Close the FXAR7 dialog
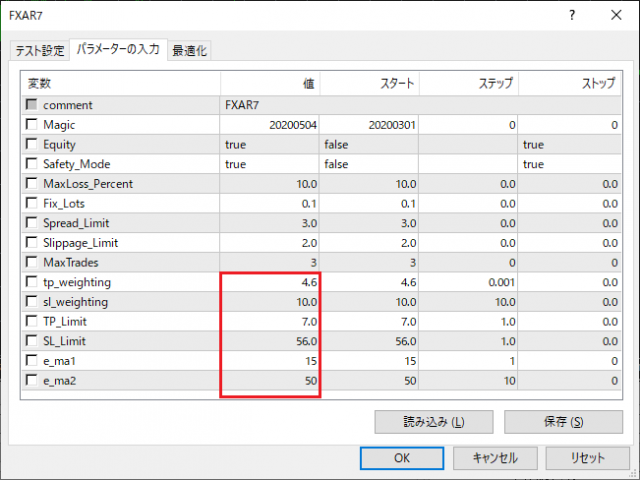 [616, 16]
